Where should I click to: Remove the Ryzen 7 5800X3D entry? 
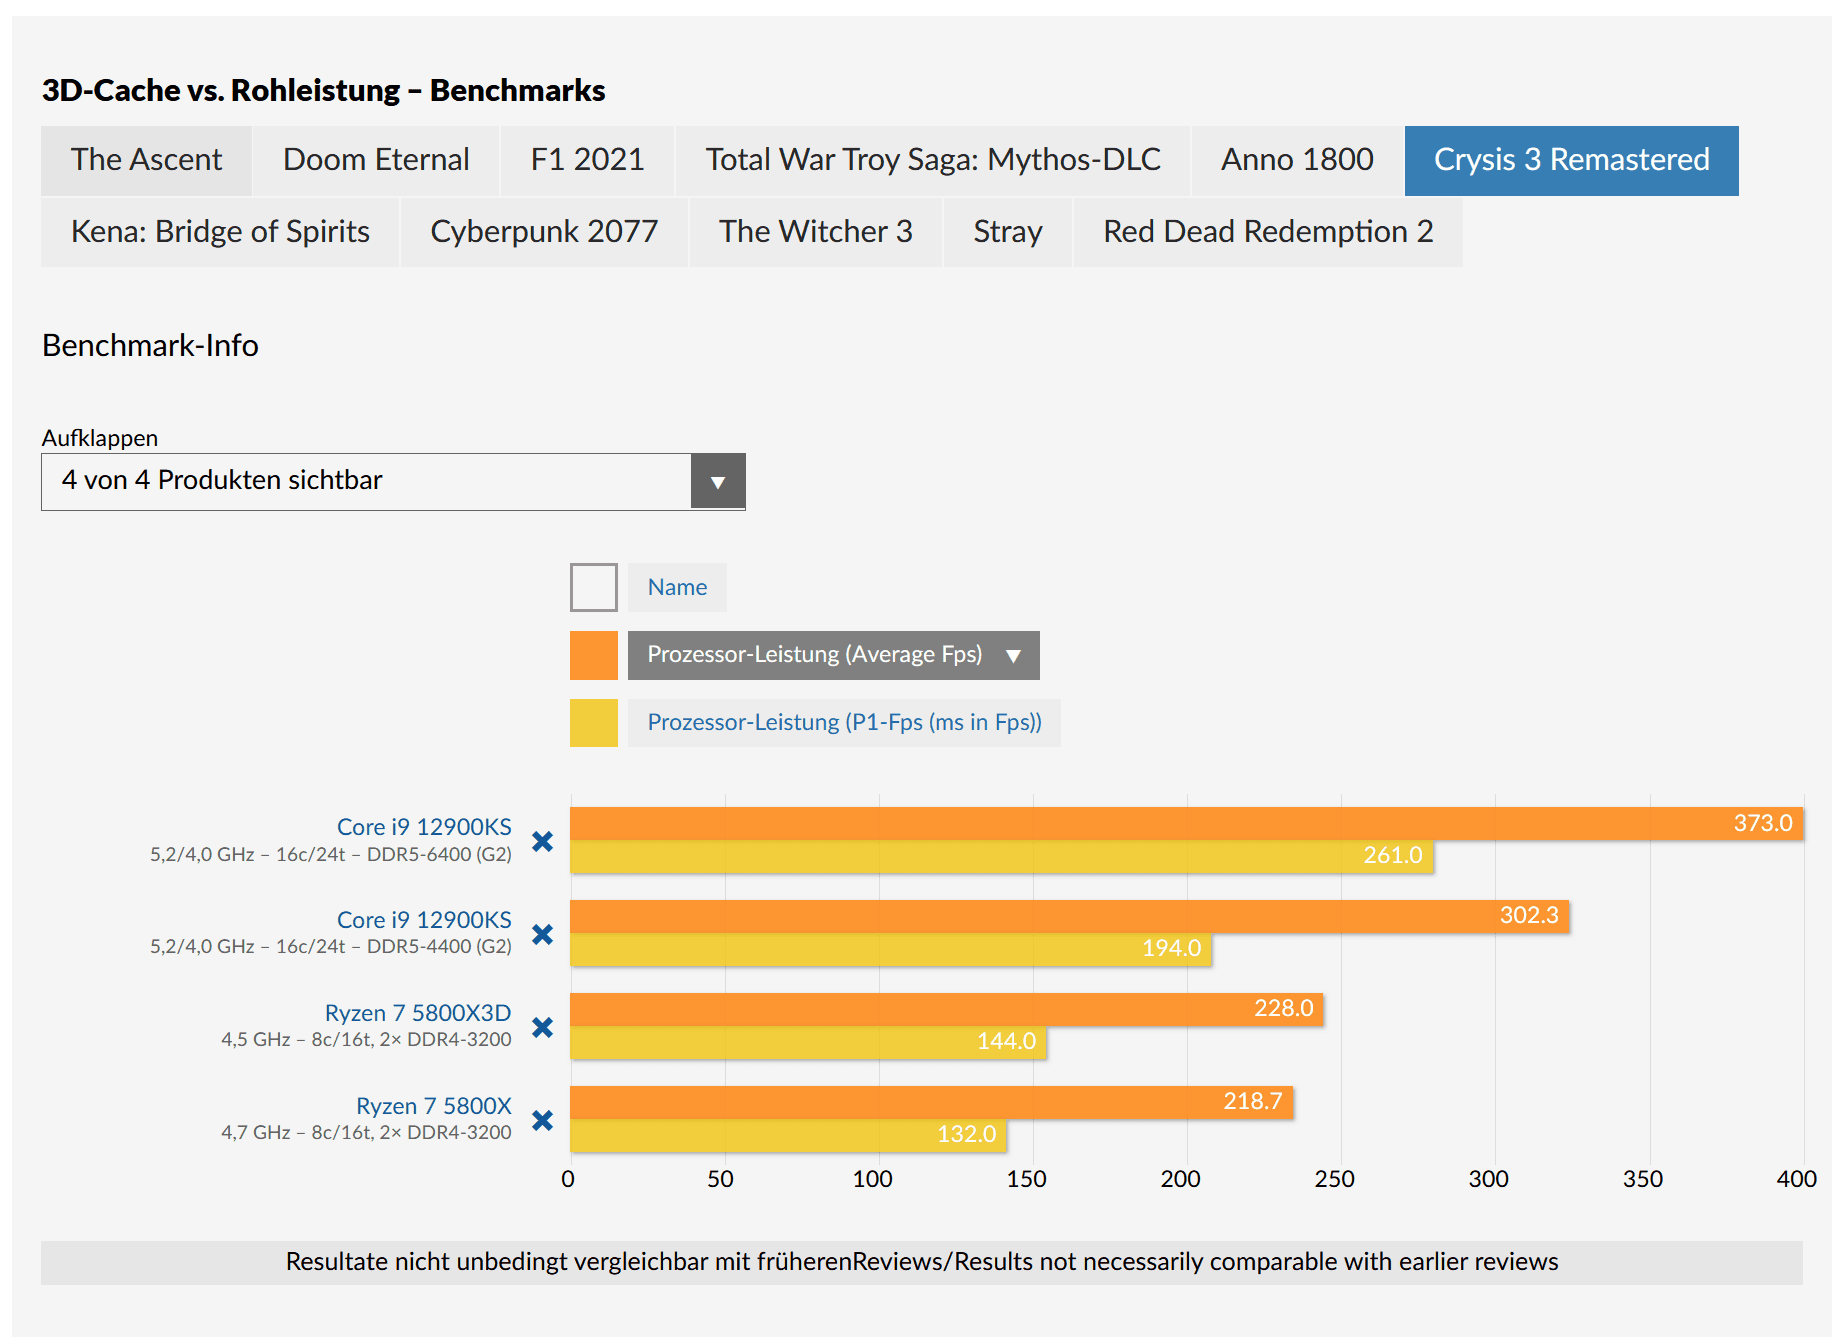coord(542,1027)
